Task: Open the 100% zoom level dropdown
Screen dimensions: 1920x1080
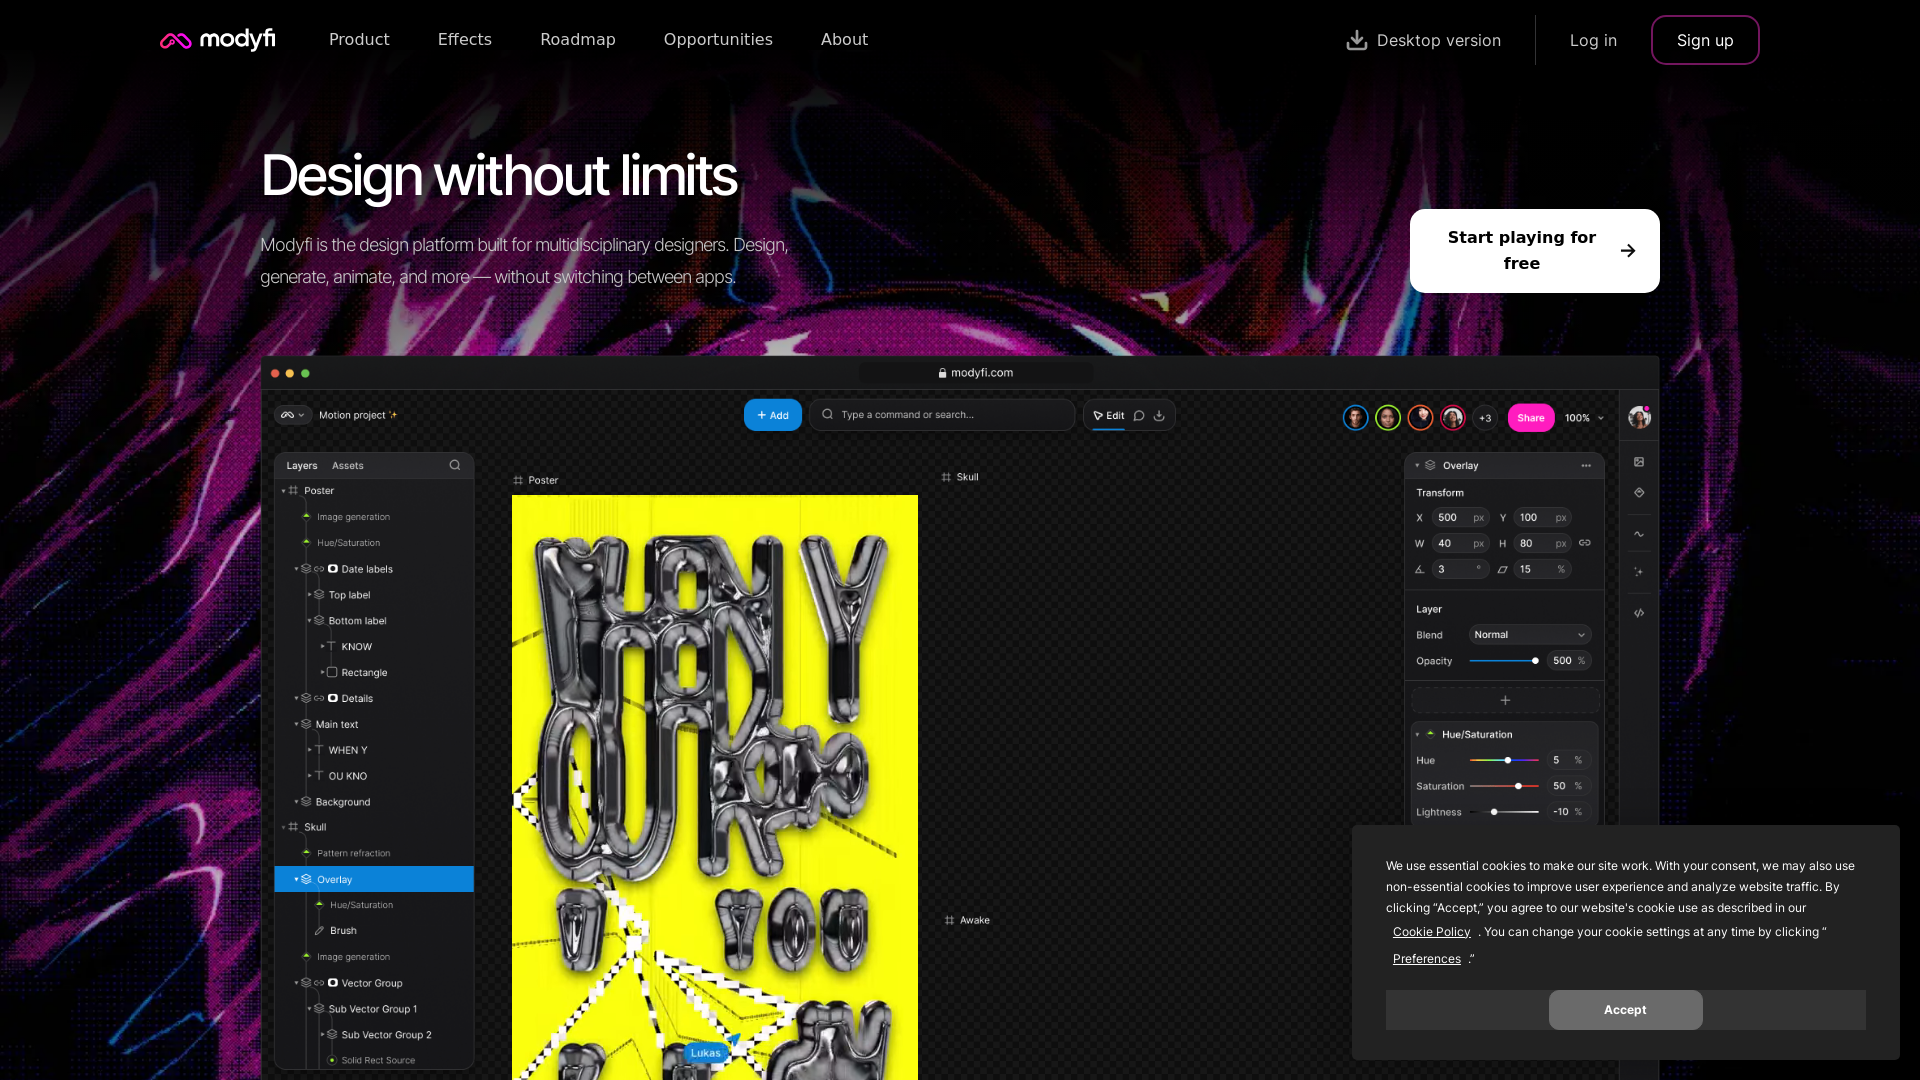Action: (1585, 418)
